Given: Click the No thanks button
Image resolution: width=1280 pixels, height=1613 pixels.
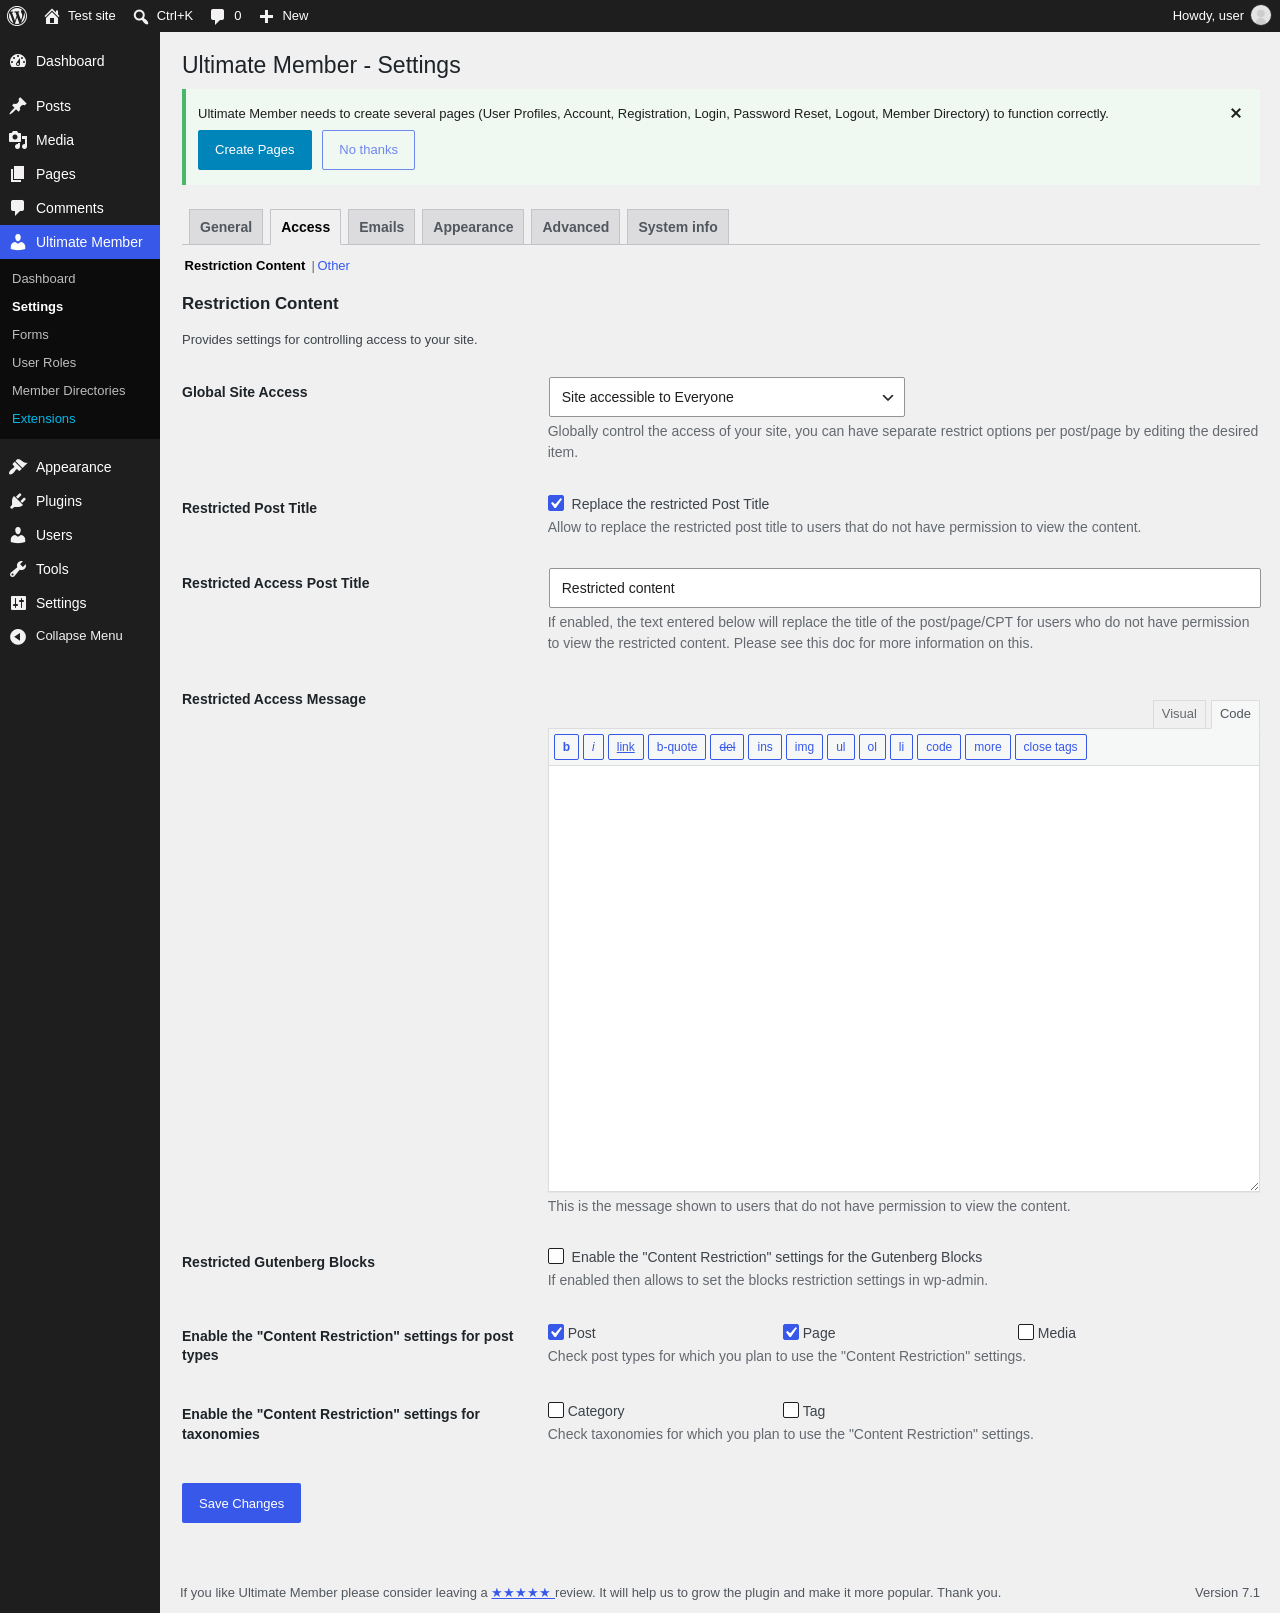Looking at the screenshot, I should coord(368,150).
